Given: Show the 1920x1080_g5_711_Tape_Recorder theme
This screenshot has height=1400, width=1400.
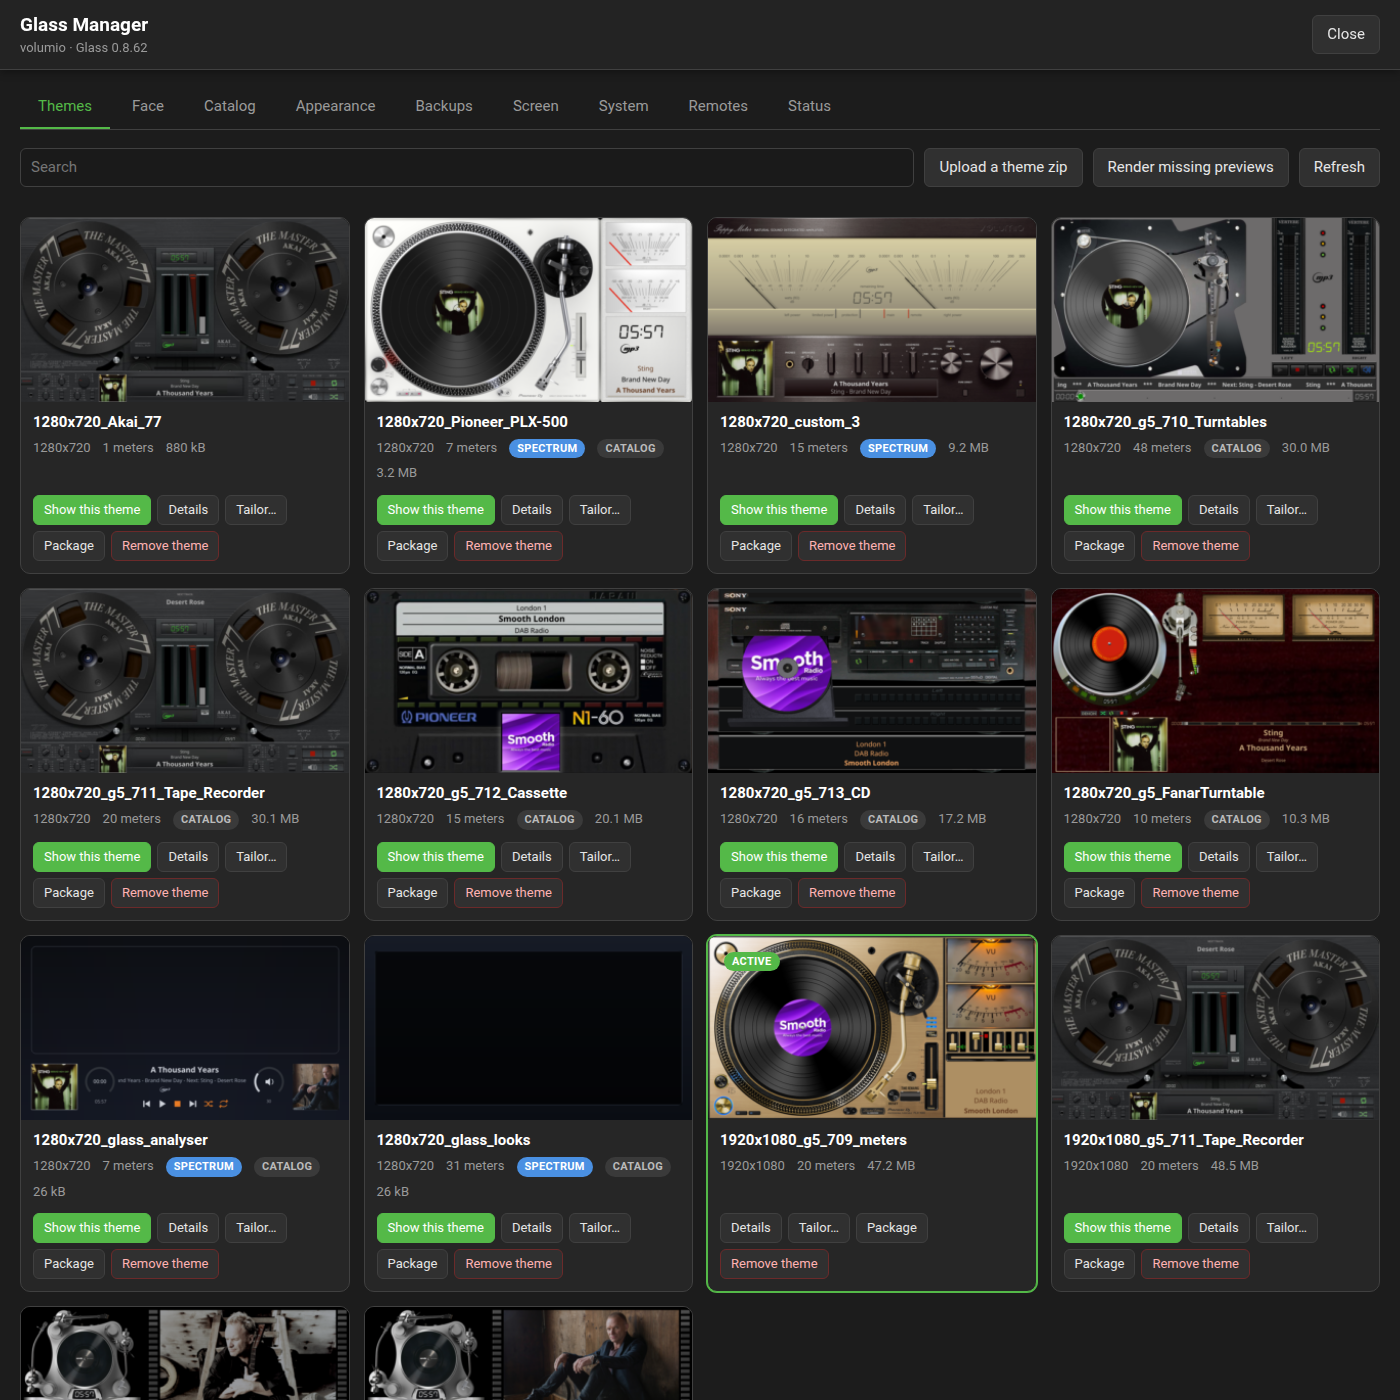Looking at the screenshot, I should coord(1122,1228).
